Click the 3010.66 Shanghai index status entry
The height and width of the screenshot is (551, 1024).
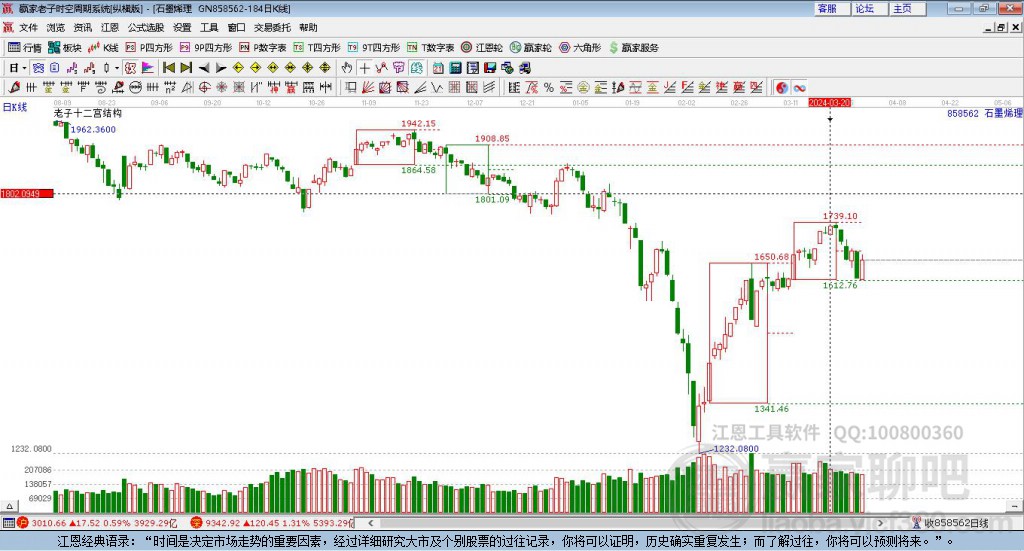pyautogui.click(x=98, y=523)
